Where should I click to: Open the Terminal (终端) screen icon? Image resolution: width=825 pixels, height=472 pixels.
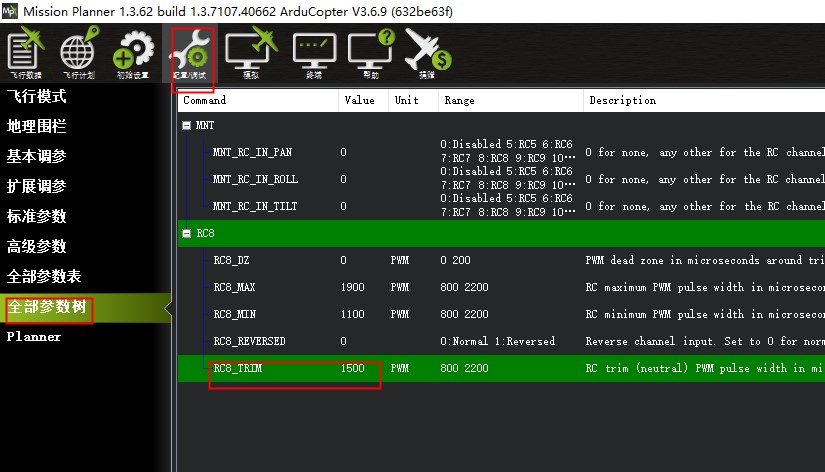314,56
